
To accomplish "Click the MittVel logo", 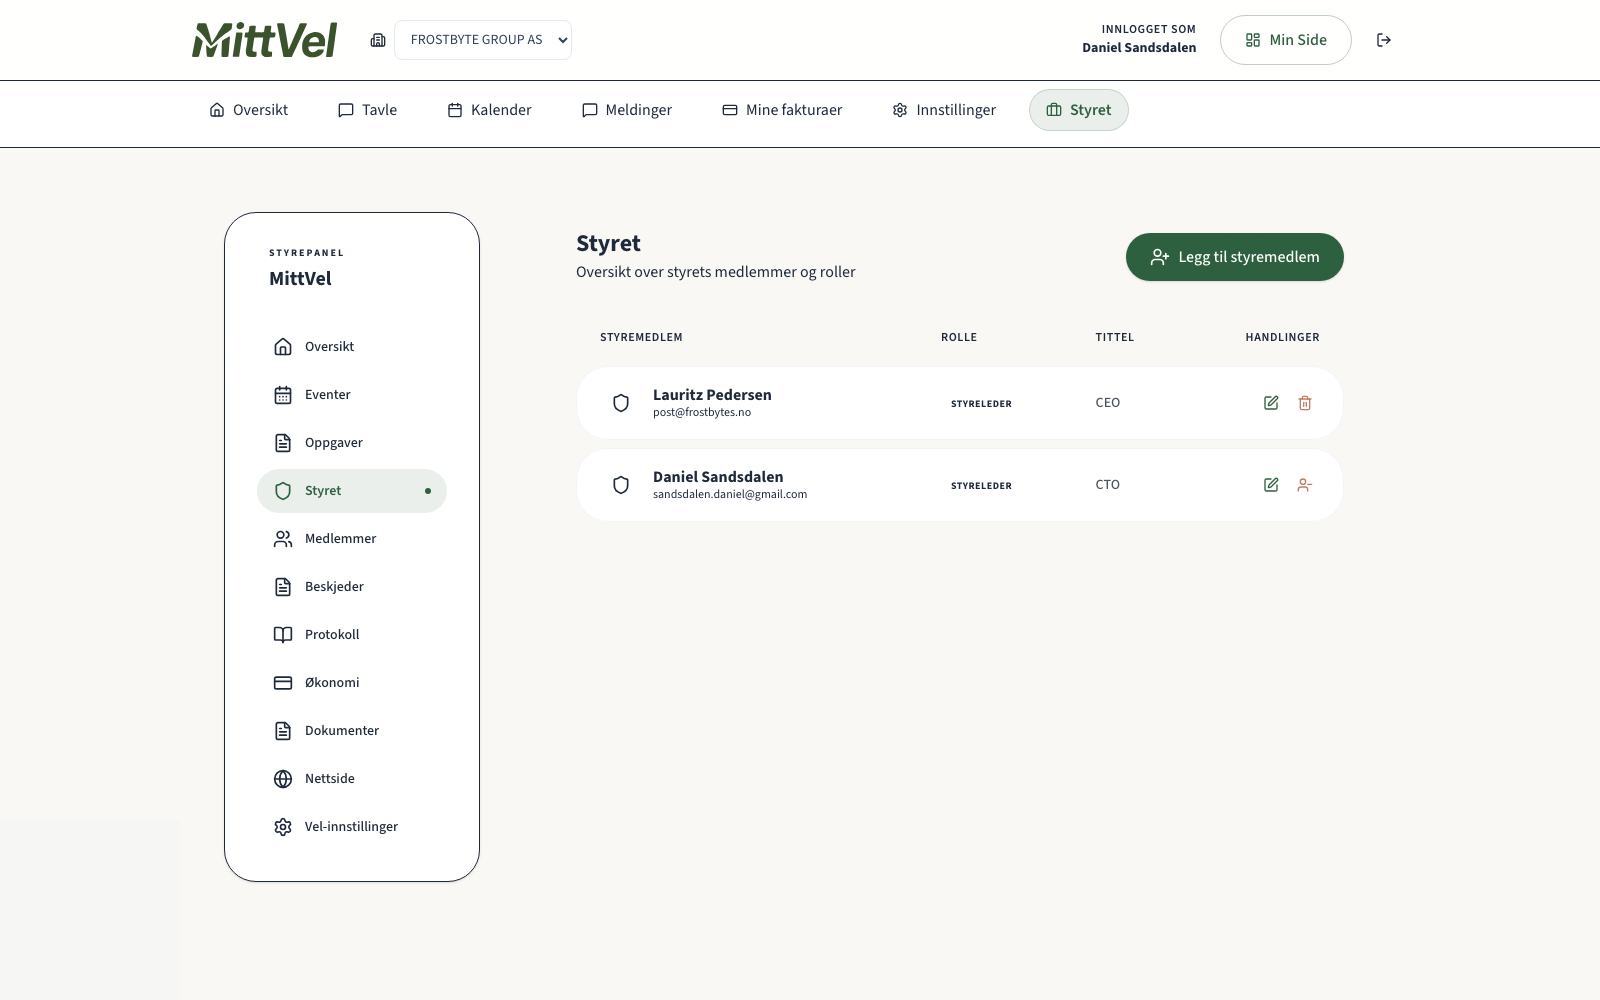I will click(265, 40).
